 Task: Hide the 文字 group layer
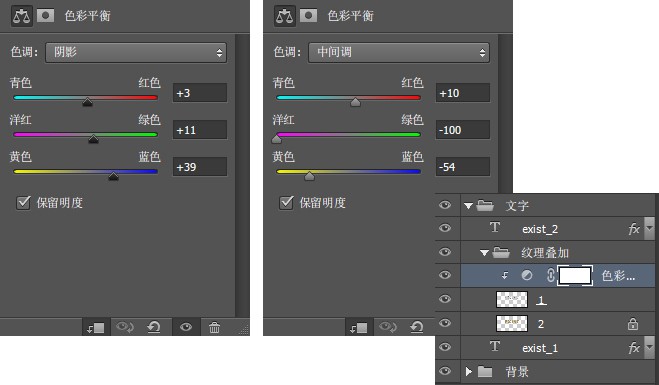445,205
